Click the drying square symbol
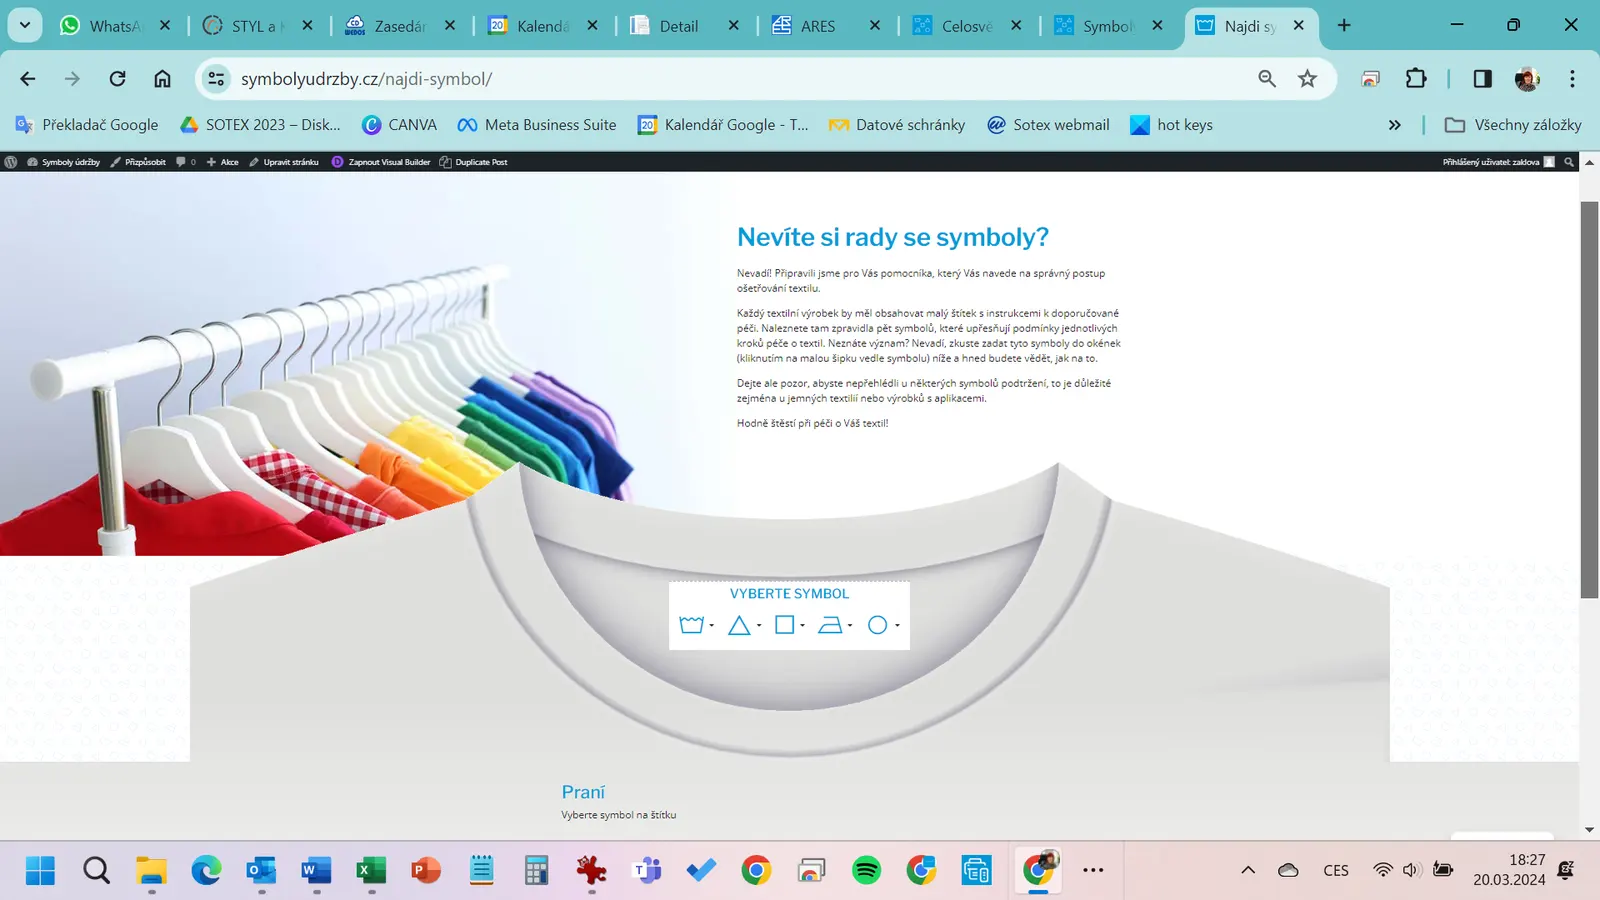Screen dimensions: 1600x900 (785, 625)
